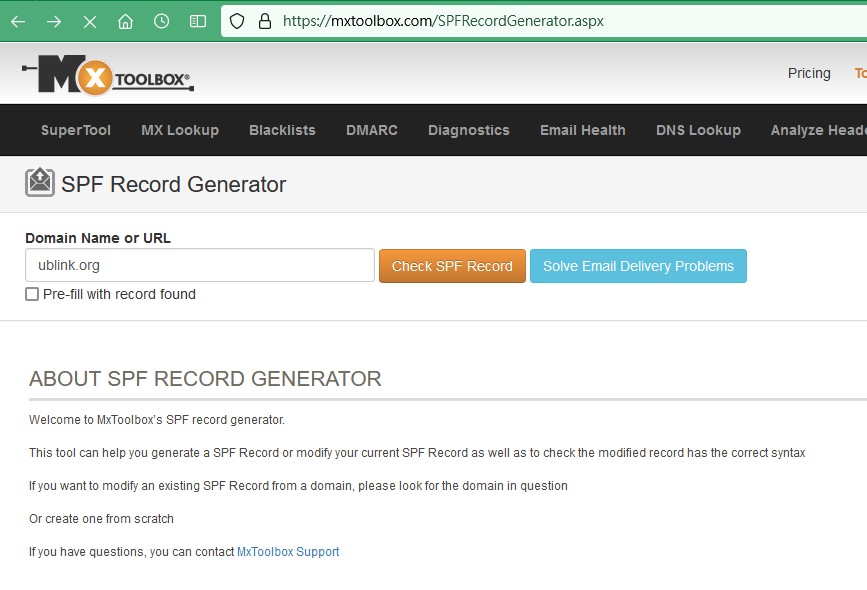This screenshot has height=590, width=867.
Task: Open the DMARC menu item
Action: pos(372,130)
